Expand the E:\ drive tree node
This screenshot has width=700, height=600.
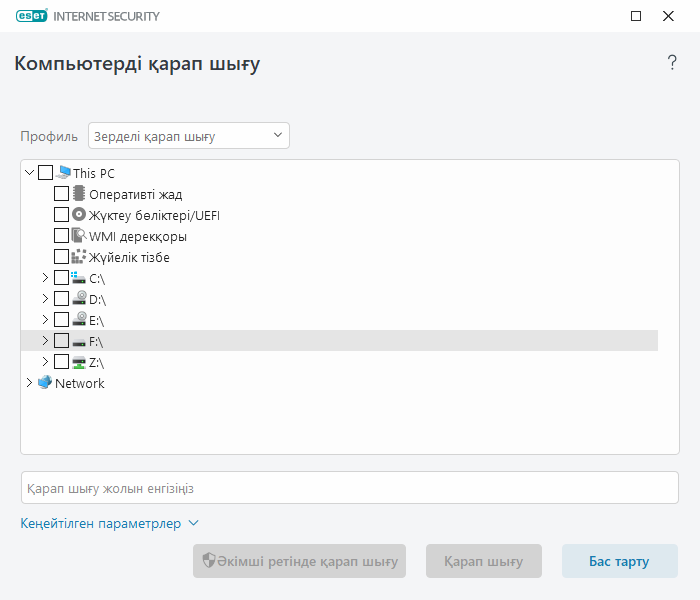pos(45,320)
